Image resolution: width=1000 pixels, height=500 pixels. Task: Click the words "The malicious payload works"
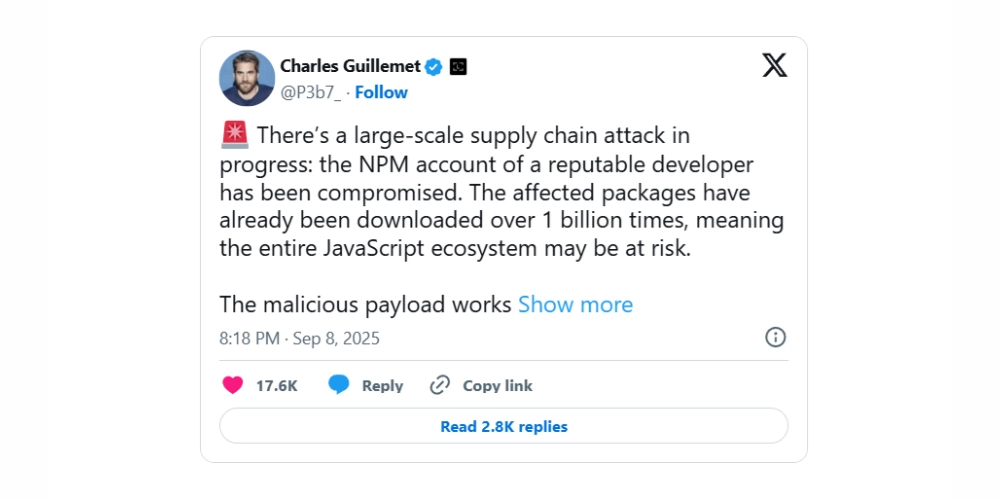coord(365,304)
